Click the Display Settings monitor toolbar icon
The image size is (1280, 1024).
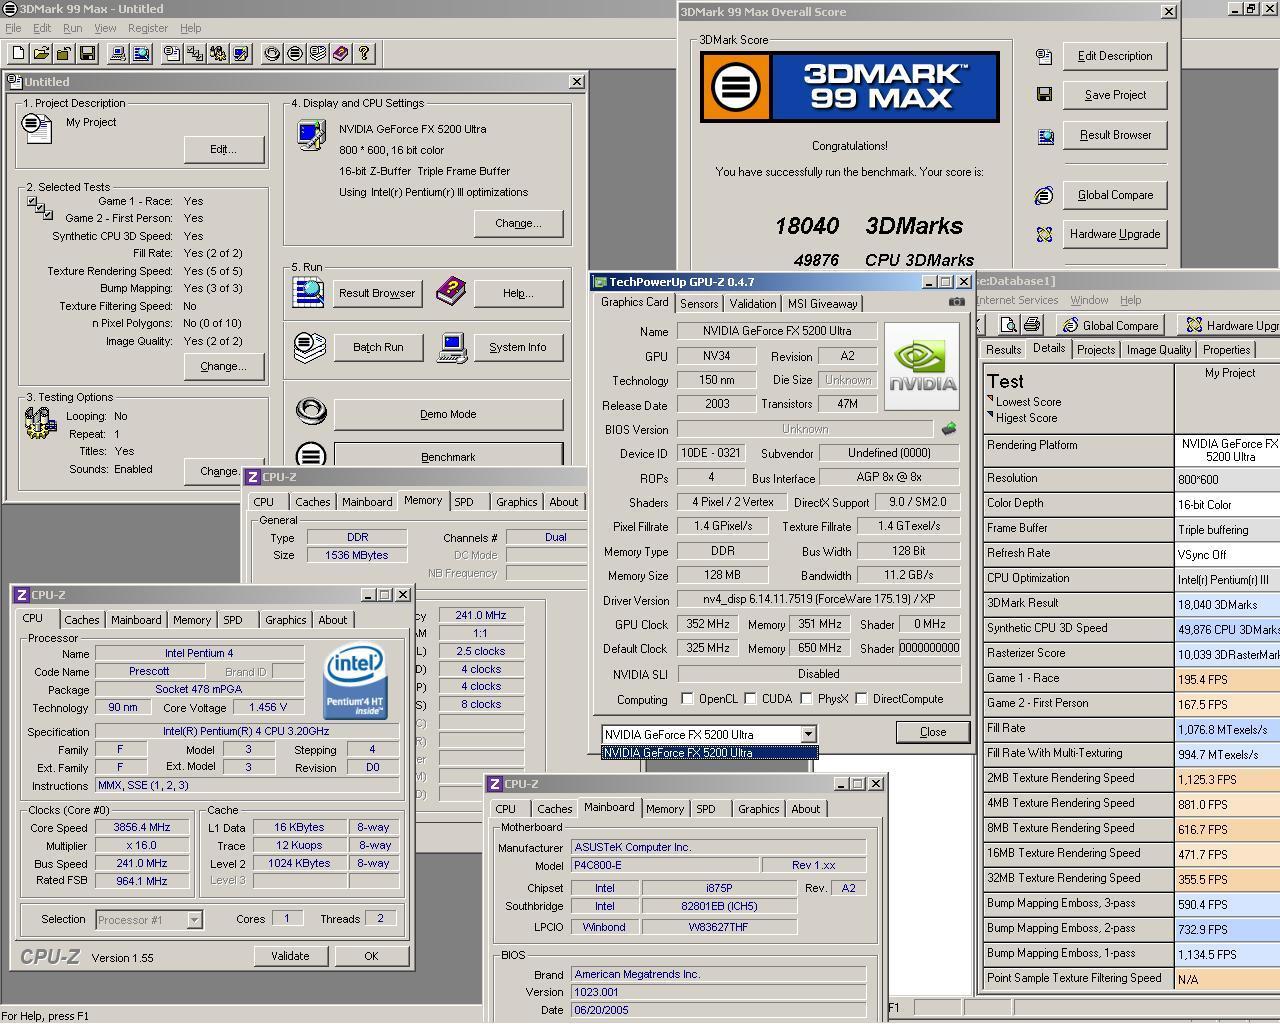pyautogui.click(x=241, y=53)
